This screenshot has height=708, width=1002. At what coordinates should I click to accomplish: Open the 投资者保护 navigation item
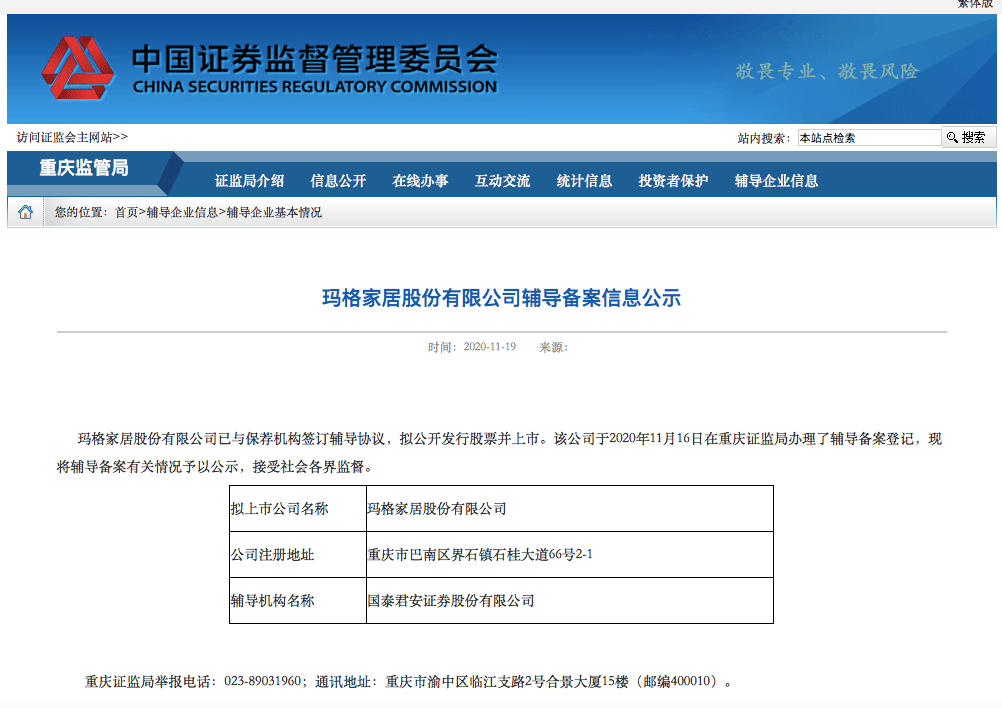(673, 181)
